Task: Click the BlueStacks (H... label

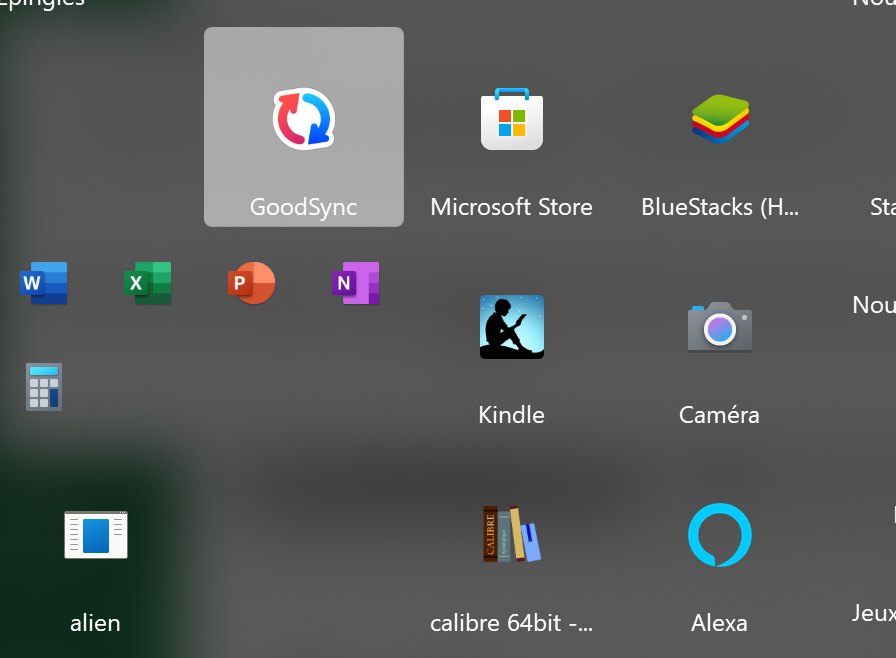Action: (720, 207)
